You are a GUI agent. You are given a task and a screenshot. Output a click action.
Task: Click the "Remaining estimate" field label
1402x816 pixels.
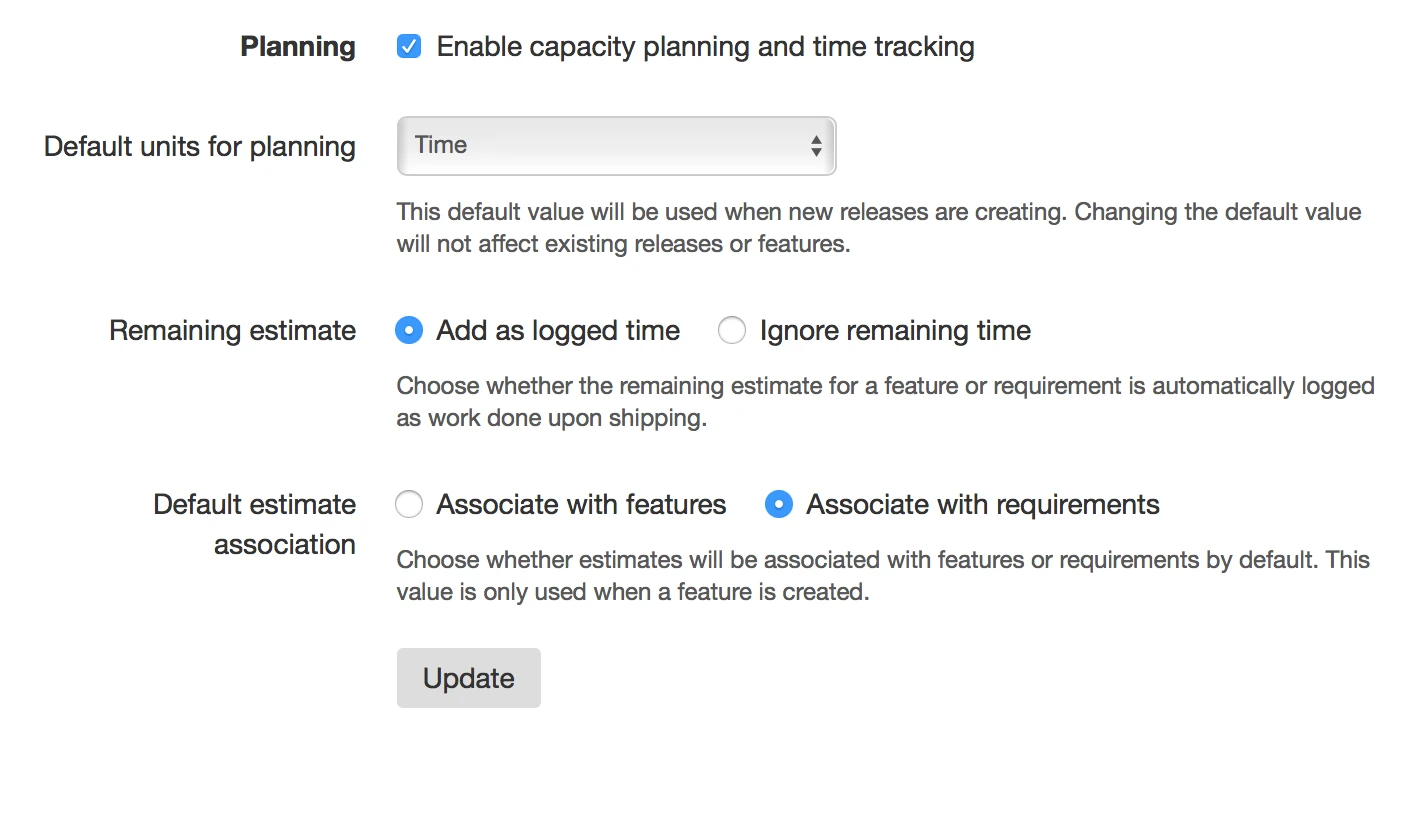pos(232,331)
